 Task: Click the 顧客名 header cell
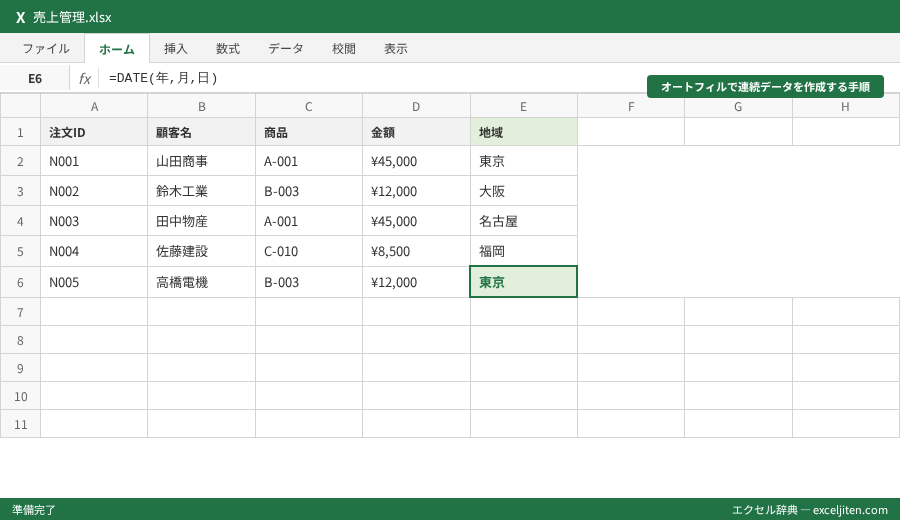coord(201,132)
